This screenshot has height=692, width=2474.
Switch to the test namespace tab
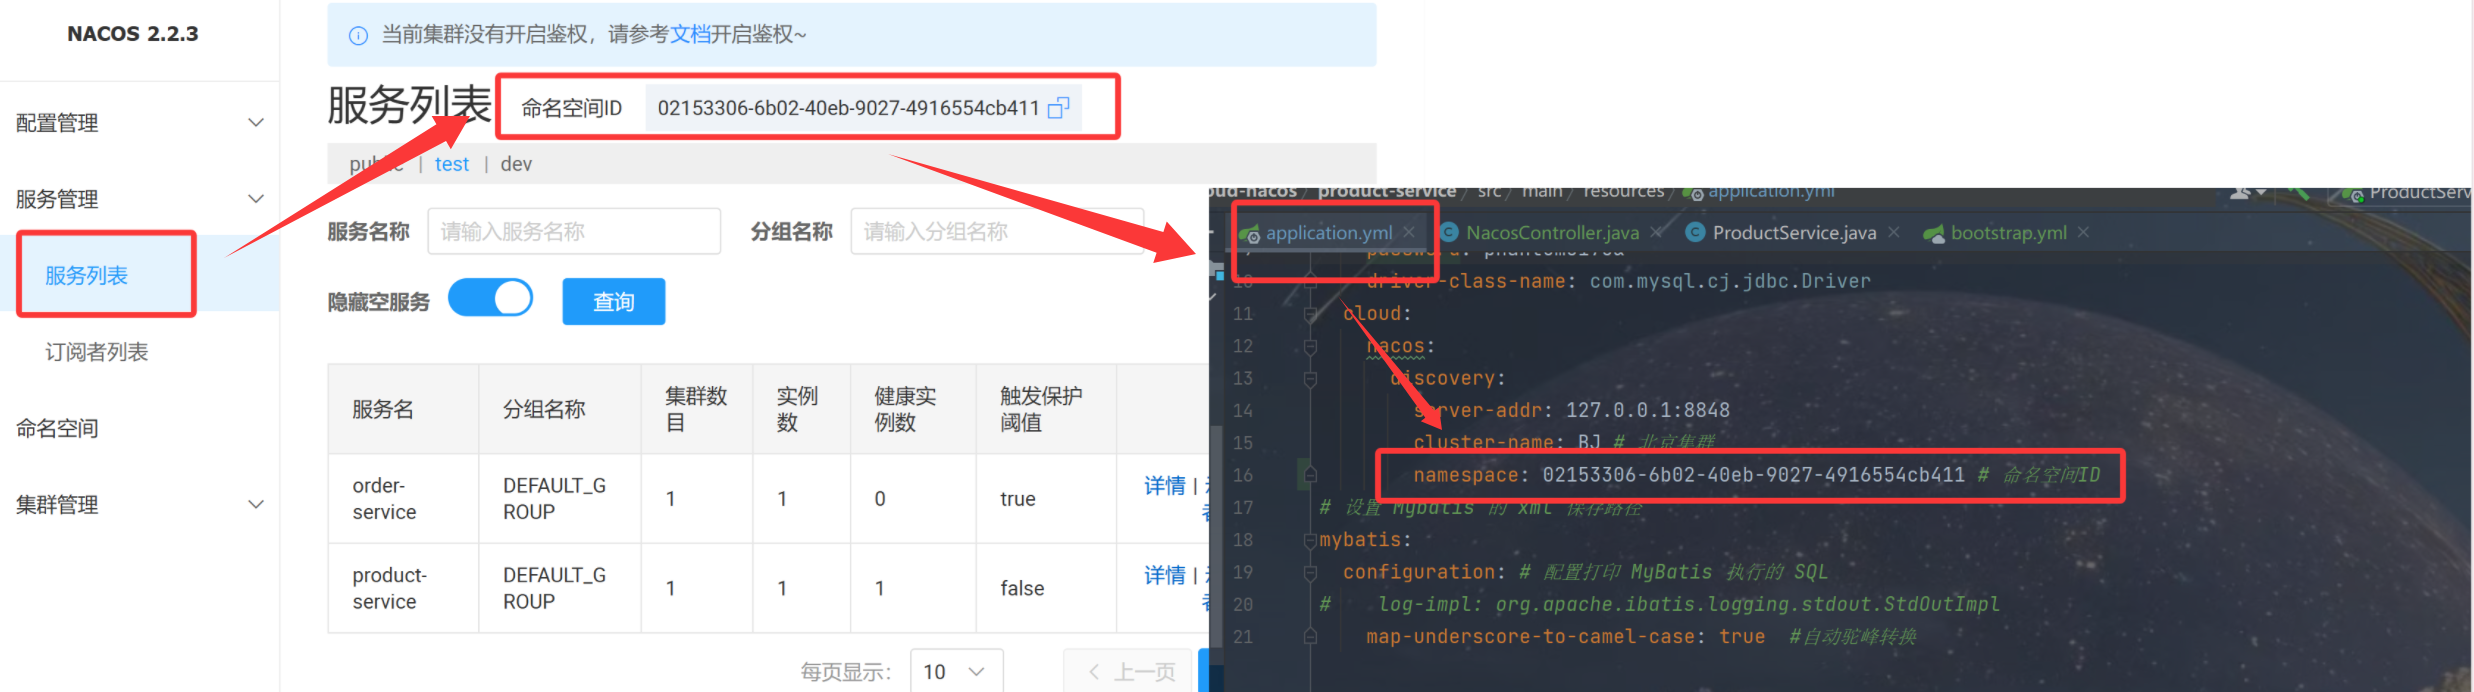tap(452, 164)
